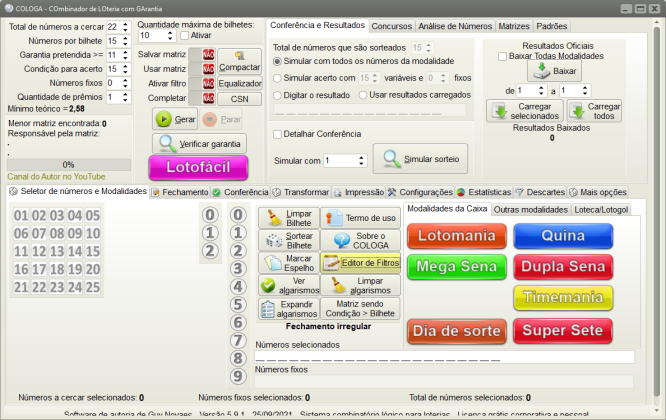This screenshot has height=420, width=666.
Task: Open Sobre o COLOGA help
Action: click(360, 240)
